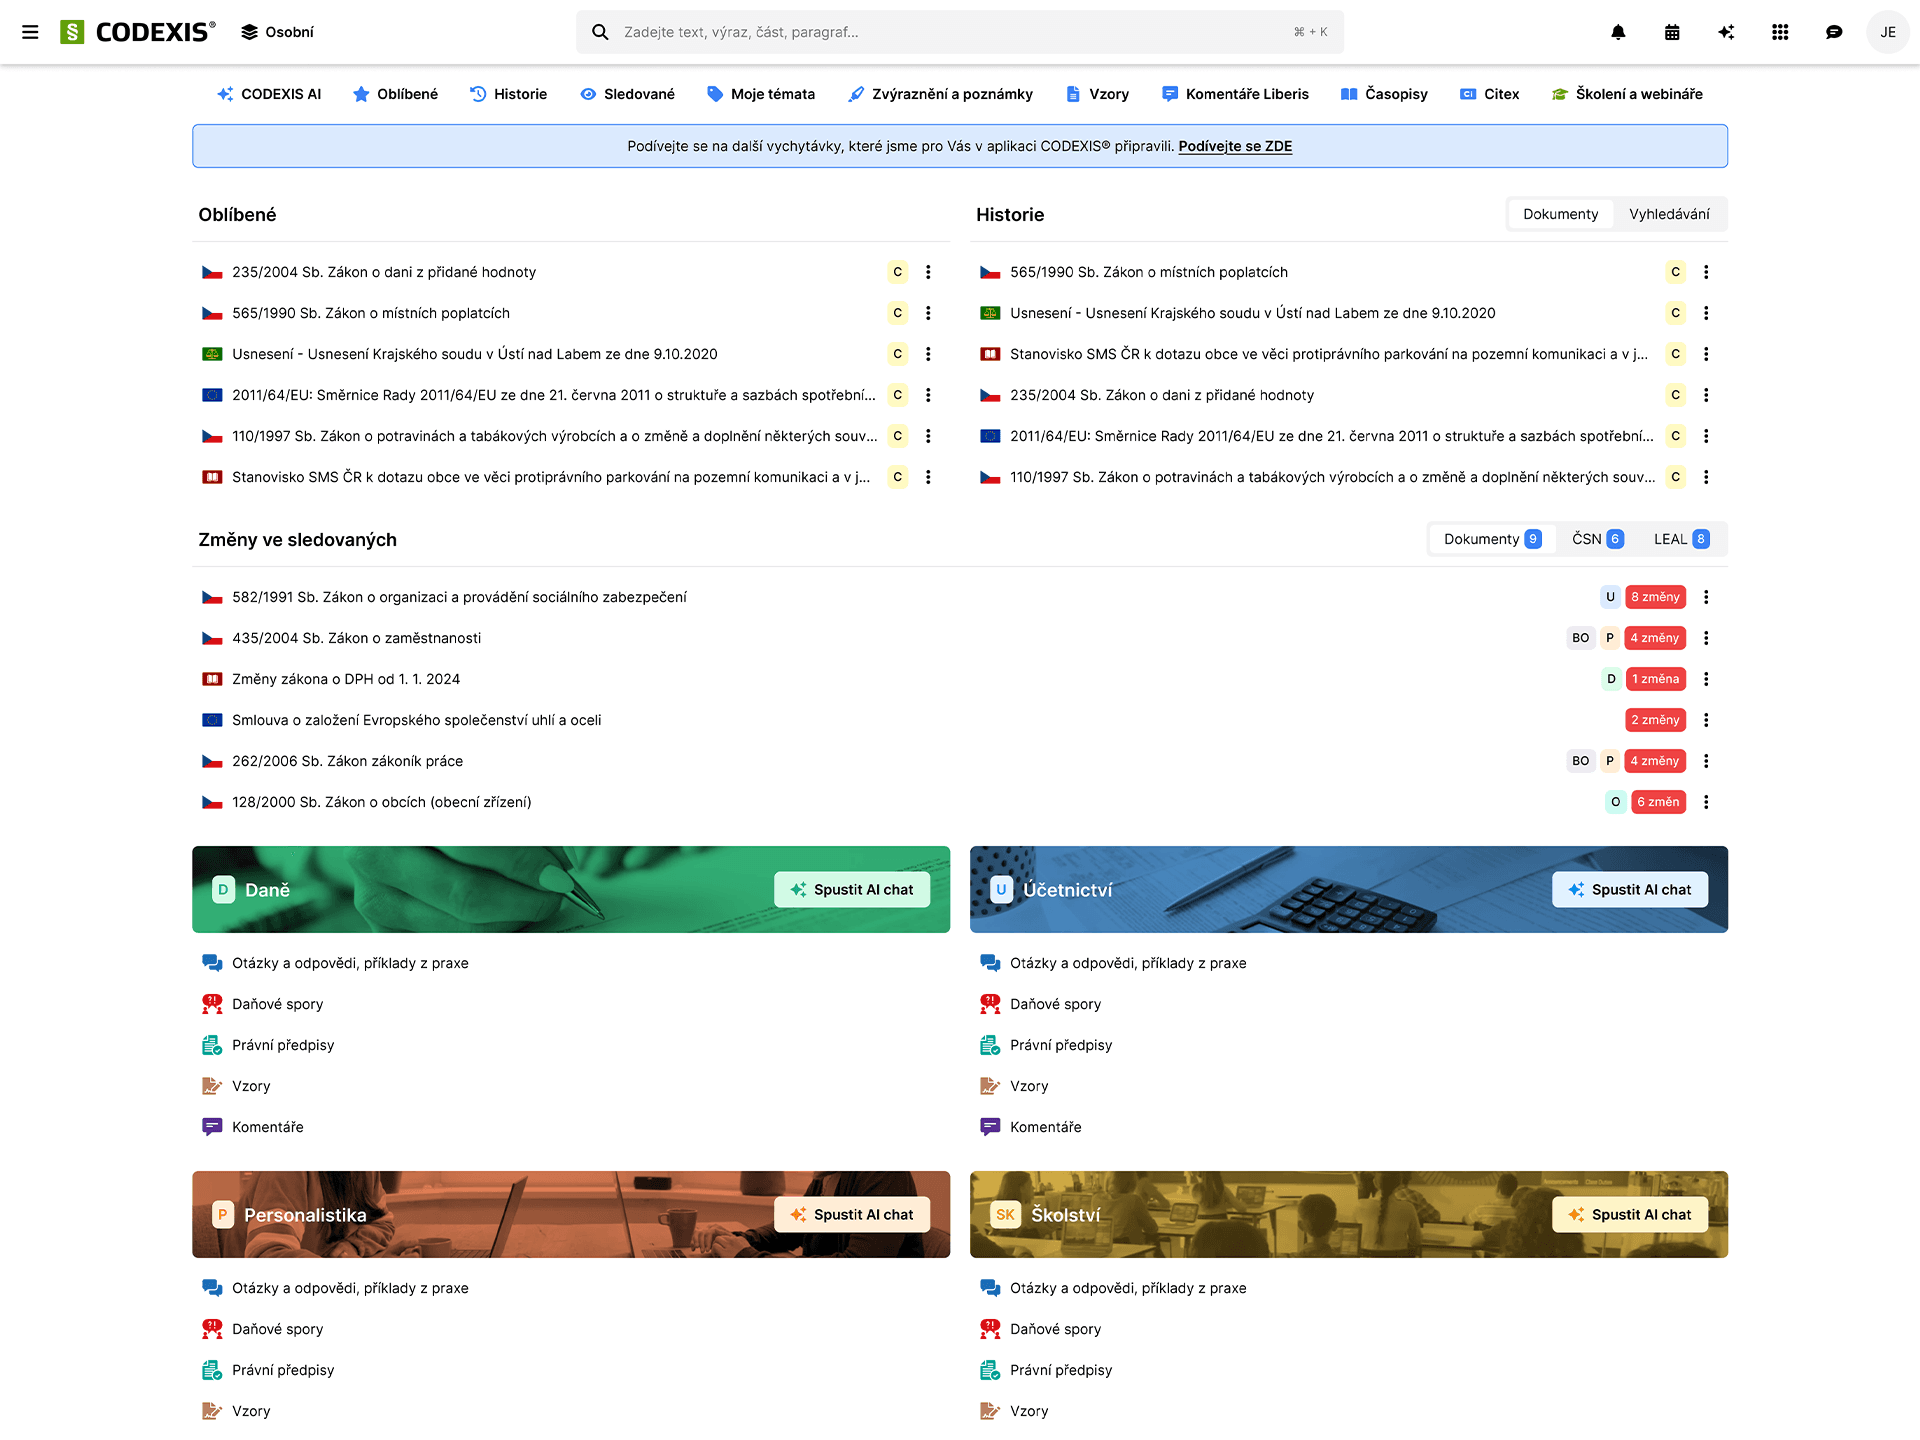
Task: Open the chat bubble icon
Action: 1834,32
